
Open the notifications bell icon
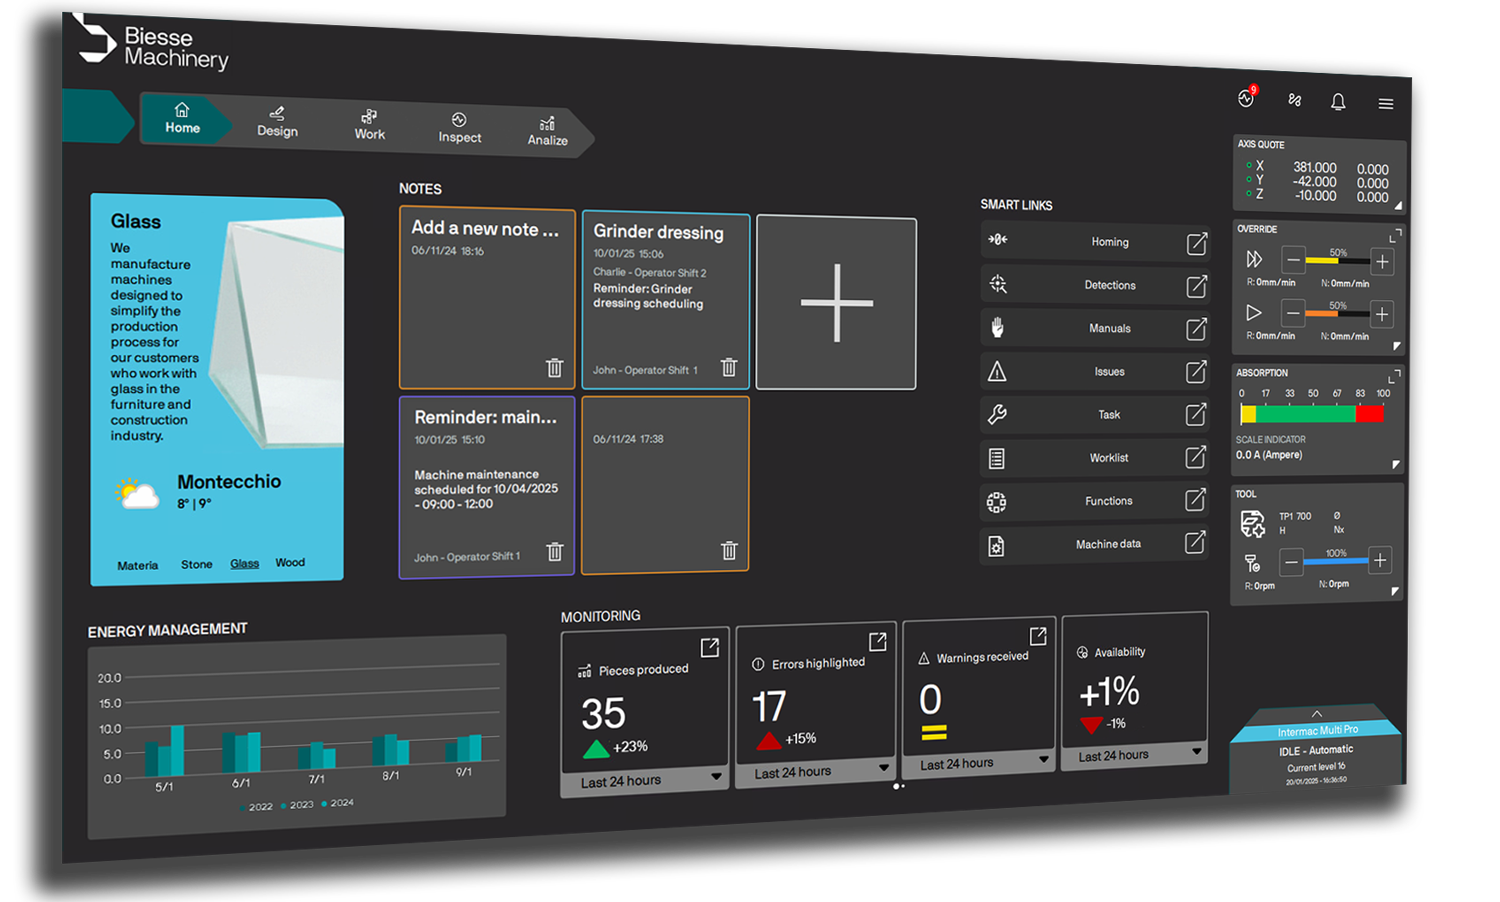[1338, 101]
